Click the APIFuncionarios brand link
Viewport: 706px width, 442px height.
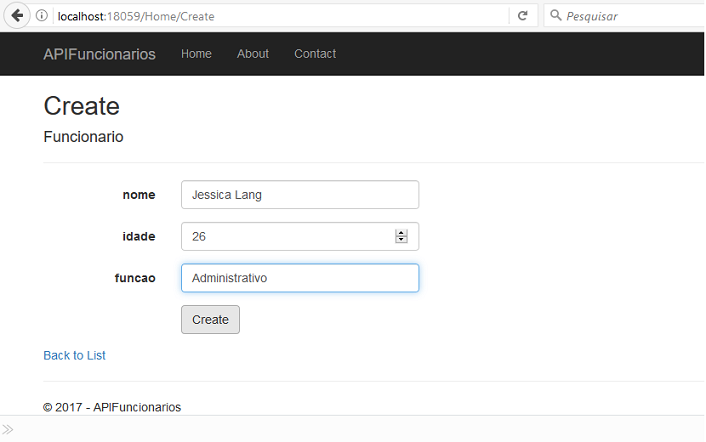tap(100, 54)
